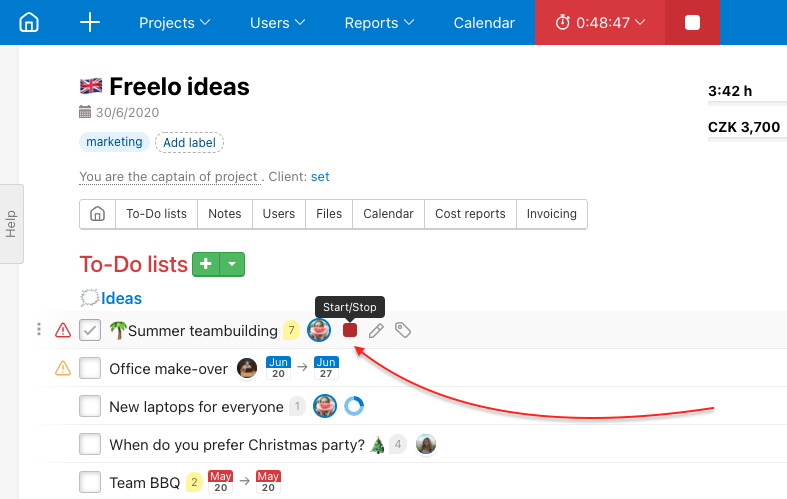Click the Add label button
787x499 pixels.
point(189,143)
